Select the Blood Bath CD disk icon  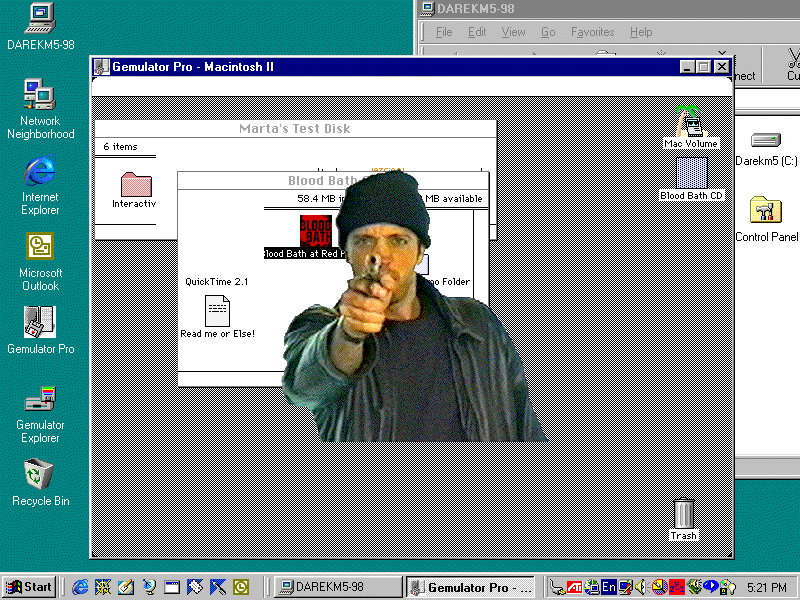click(x=691, y=179)
